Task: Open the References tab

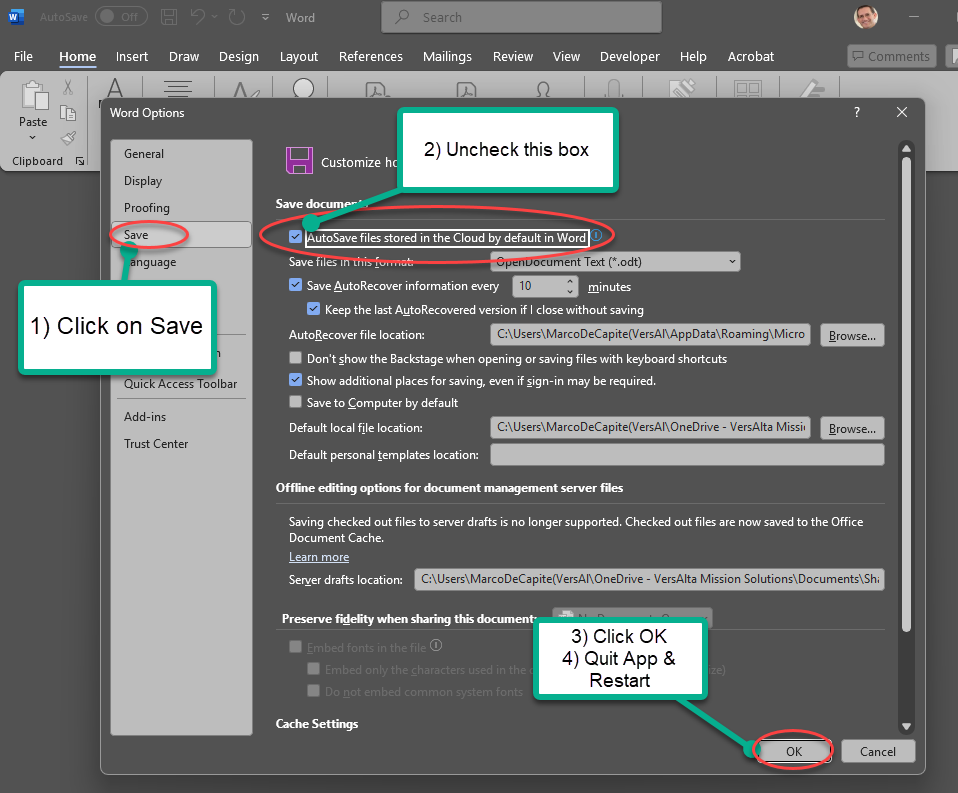Action: coord(371,56)
